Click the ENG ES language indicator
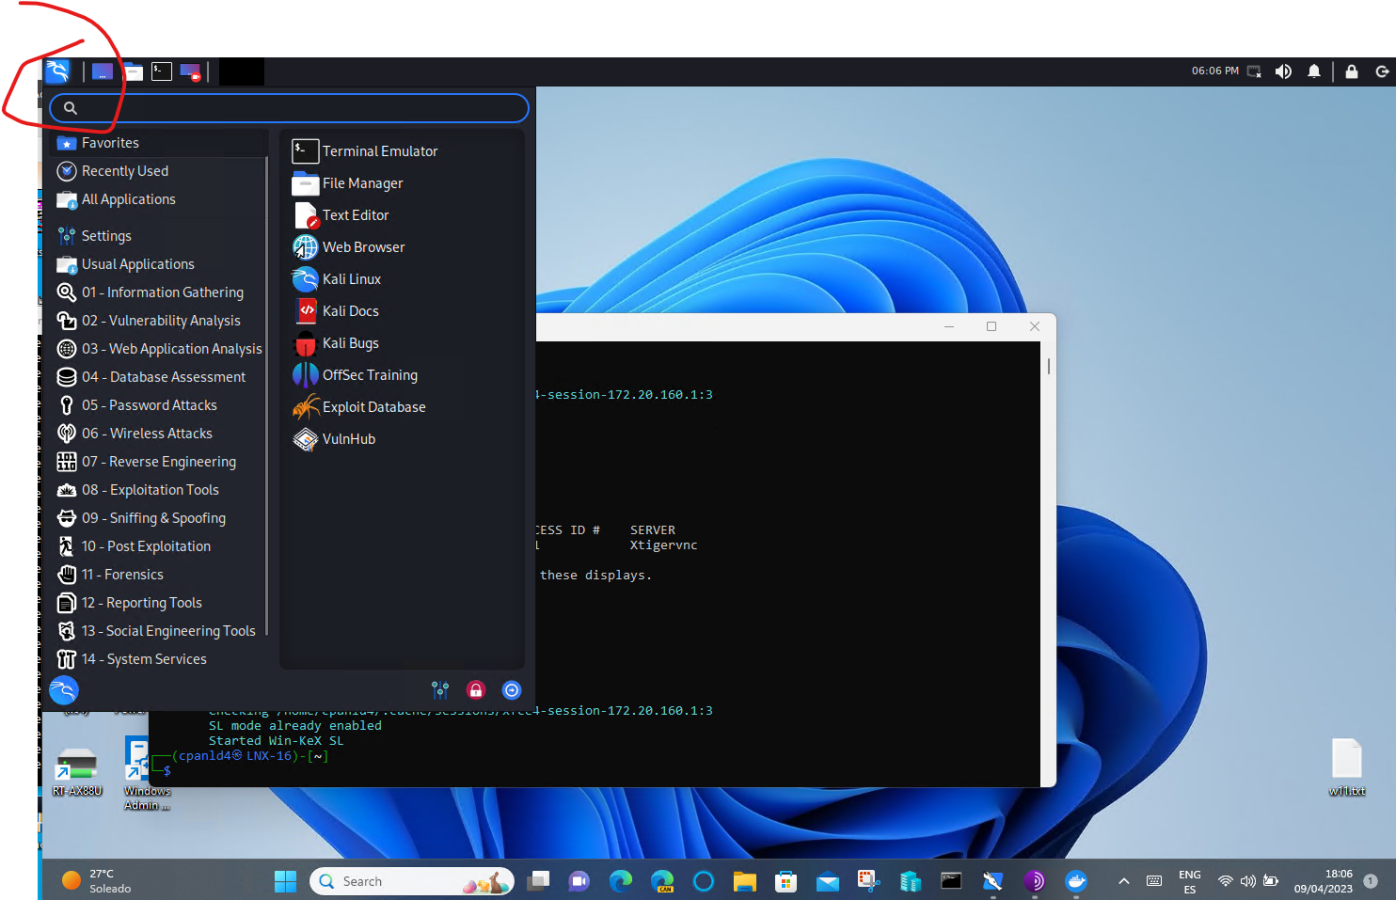Image resolution: width=1396 pixels, height=900 pixels. (1190, 882)
